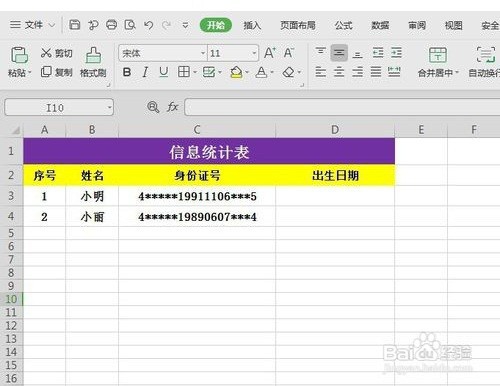Image resolution: width=500 pixels, height=386 pixels.
Task: Click the fill color bucket
Action: [236, 72]
